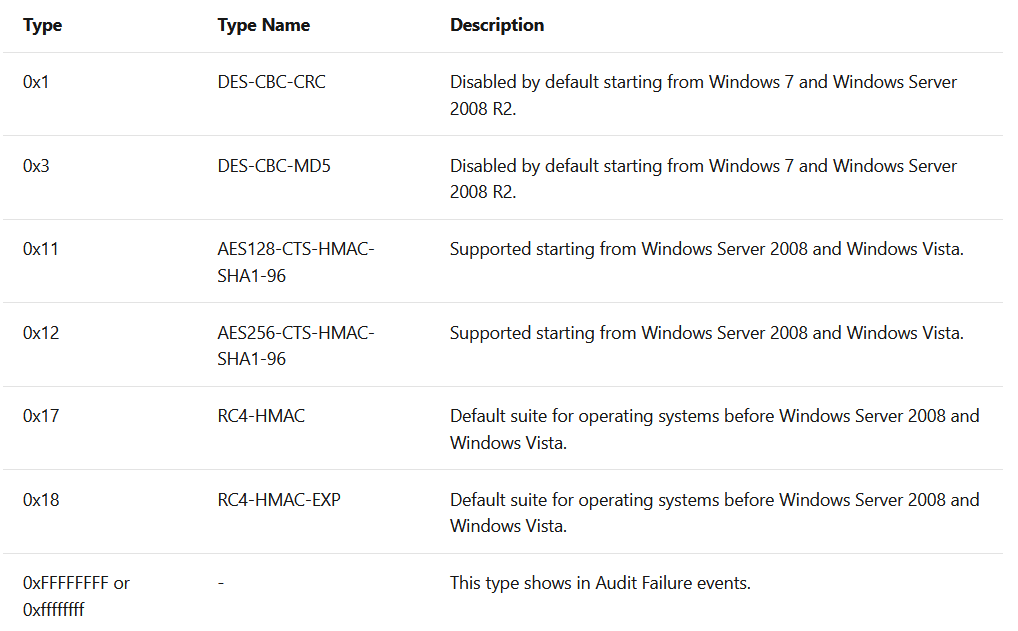Click the 0x1 Disabled by default description
Image resolution: width=1018 pixels, height=631 pixels.
[x=703, y=95]
